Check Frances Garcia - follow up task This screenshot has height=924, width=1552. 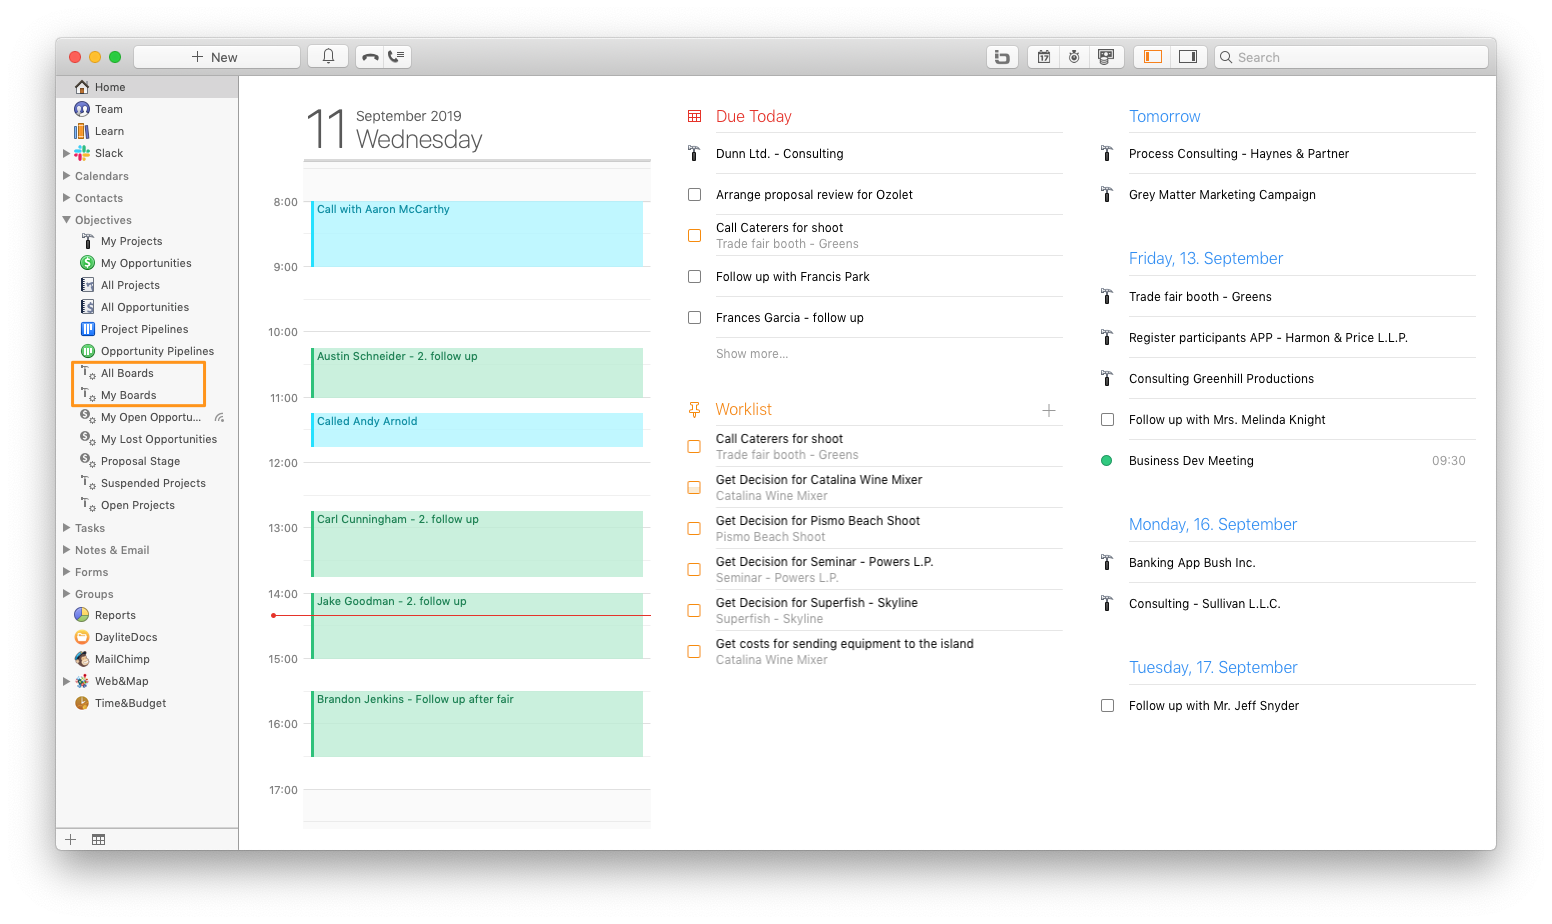click(x=694, y=318)
